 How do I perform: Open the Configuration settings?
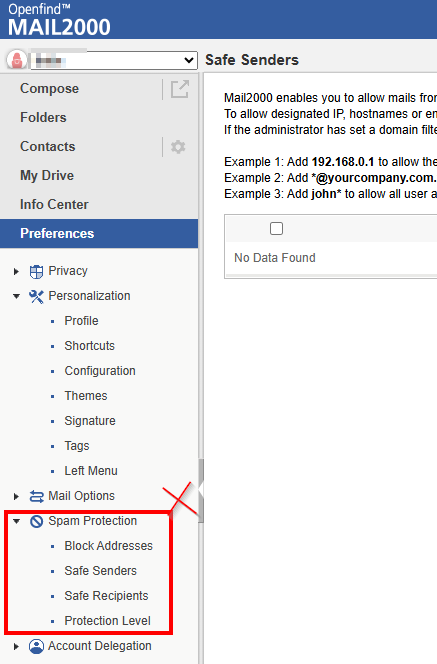coord(100,371)
